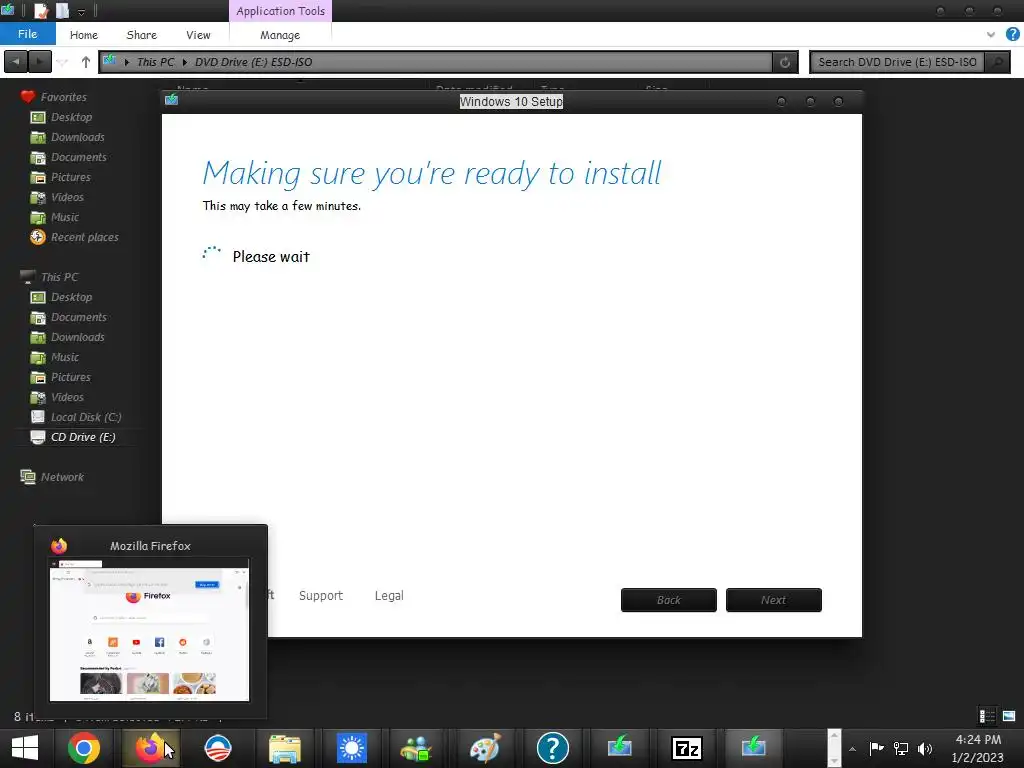Open Pictures under Favorites
The image size is (1024, 768).
tap(61, 177)
